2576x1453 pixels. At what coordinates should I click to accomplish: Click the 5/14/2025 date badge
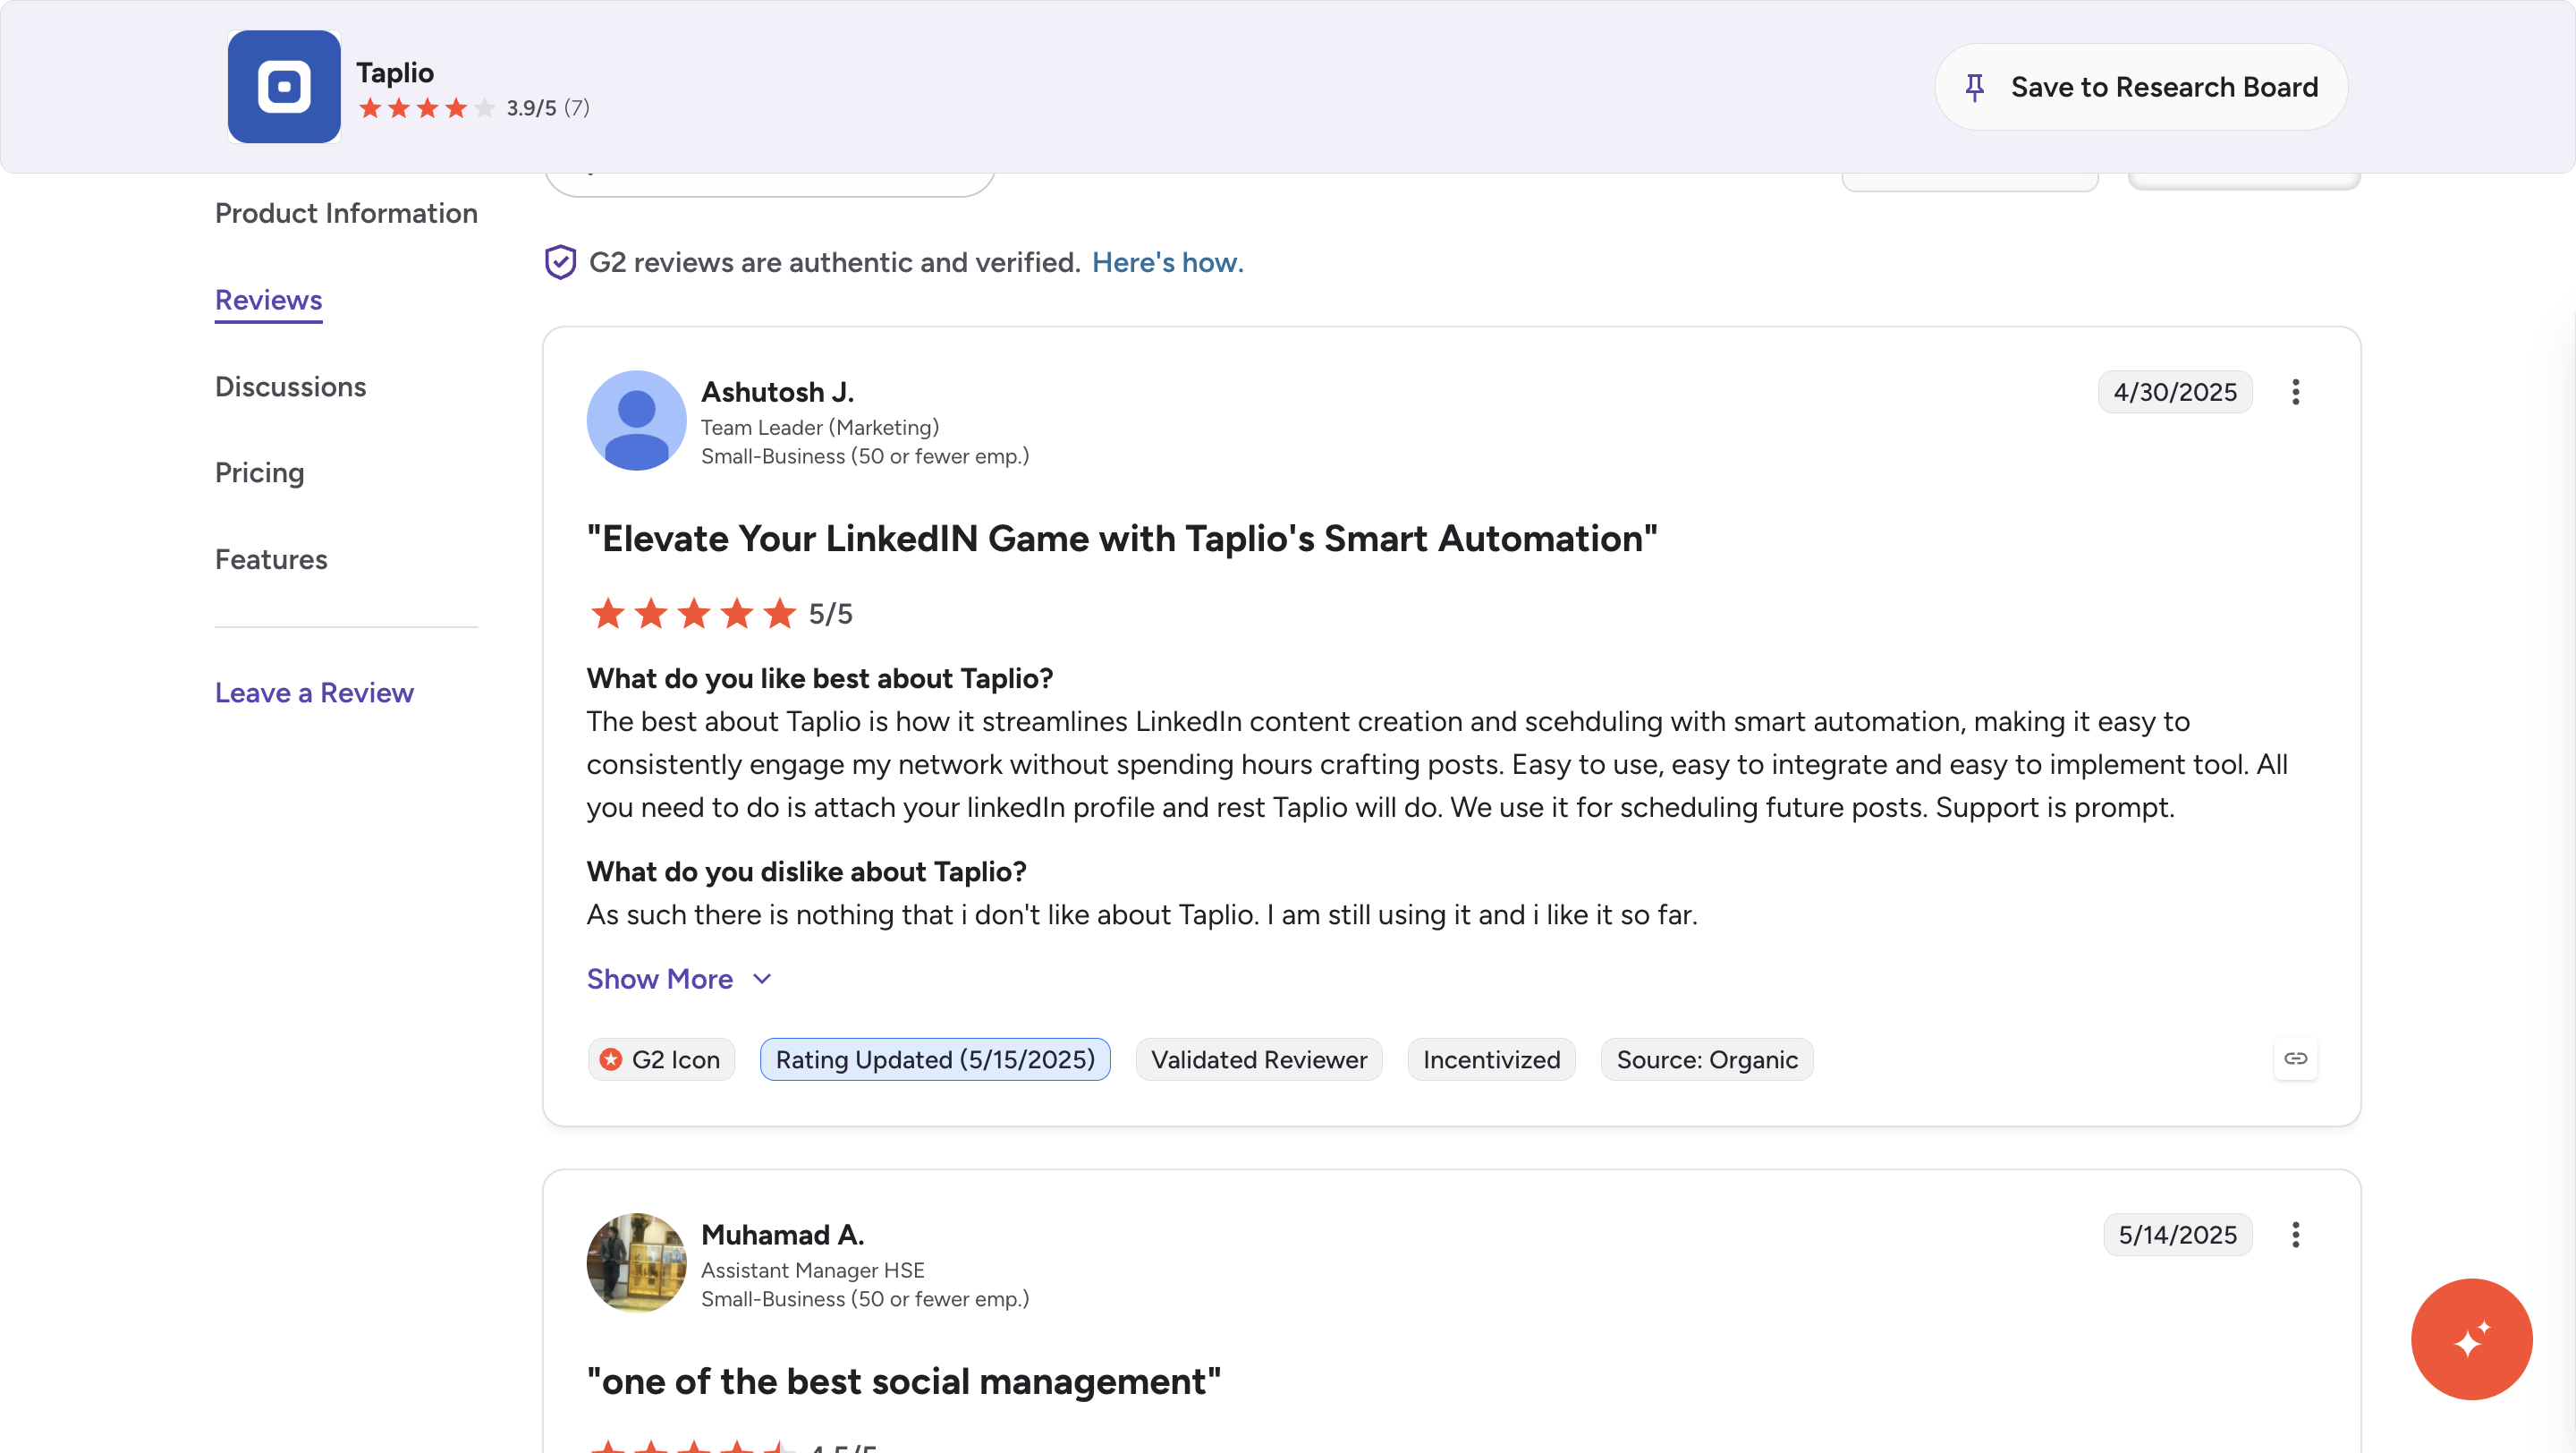point(2177,1235)
